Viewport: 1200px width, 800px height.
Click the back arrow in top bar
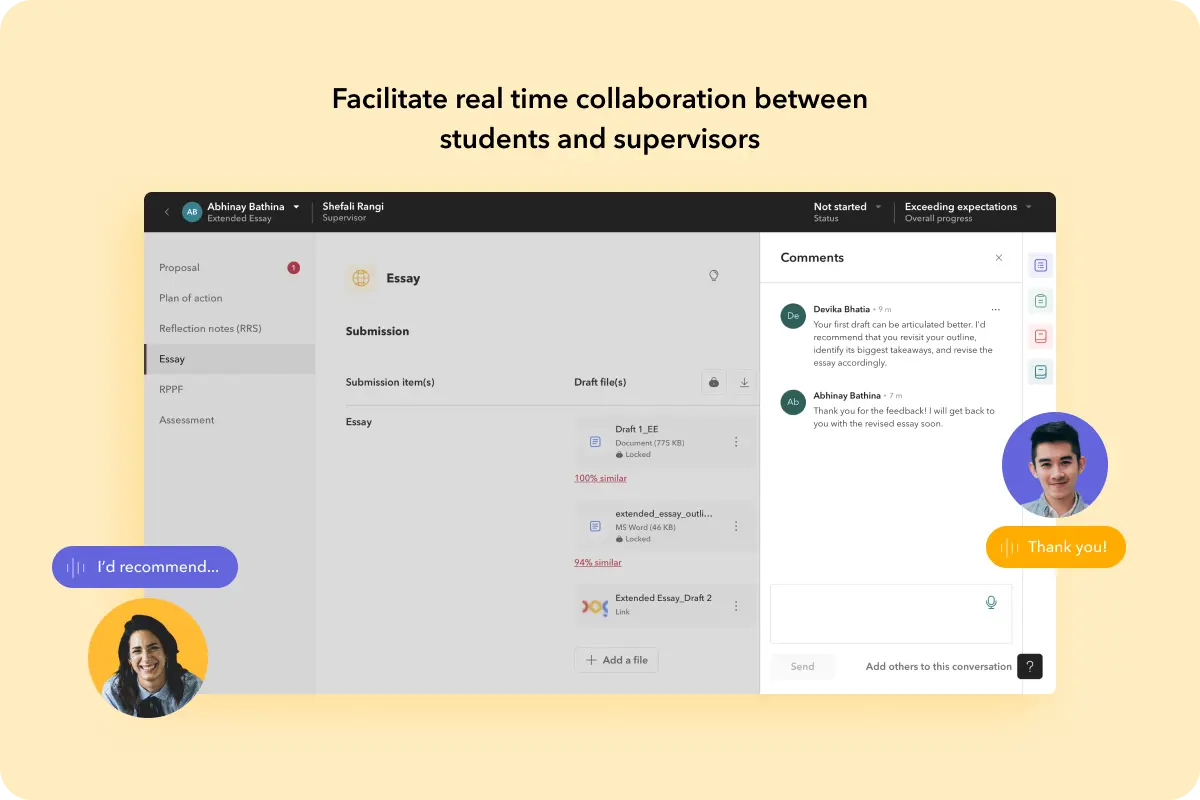pos(167,212)
